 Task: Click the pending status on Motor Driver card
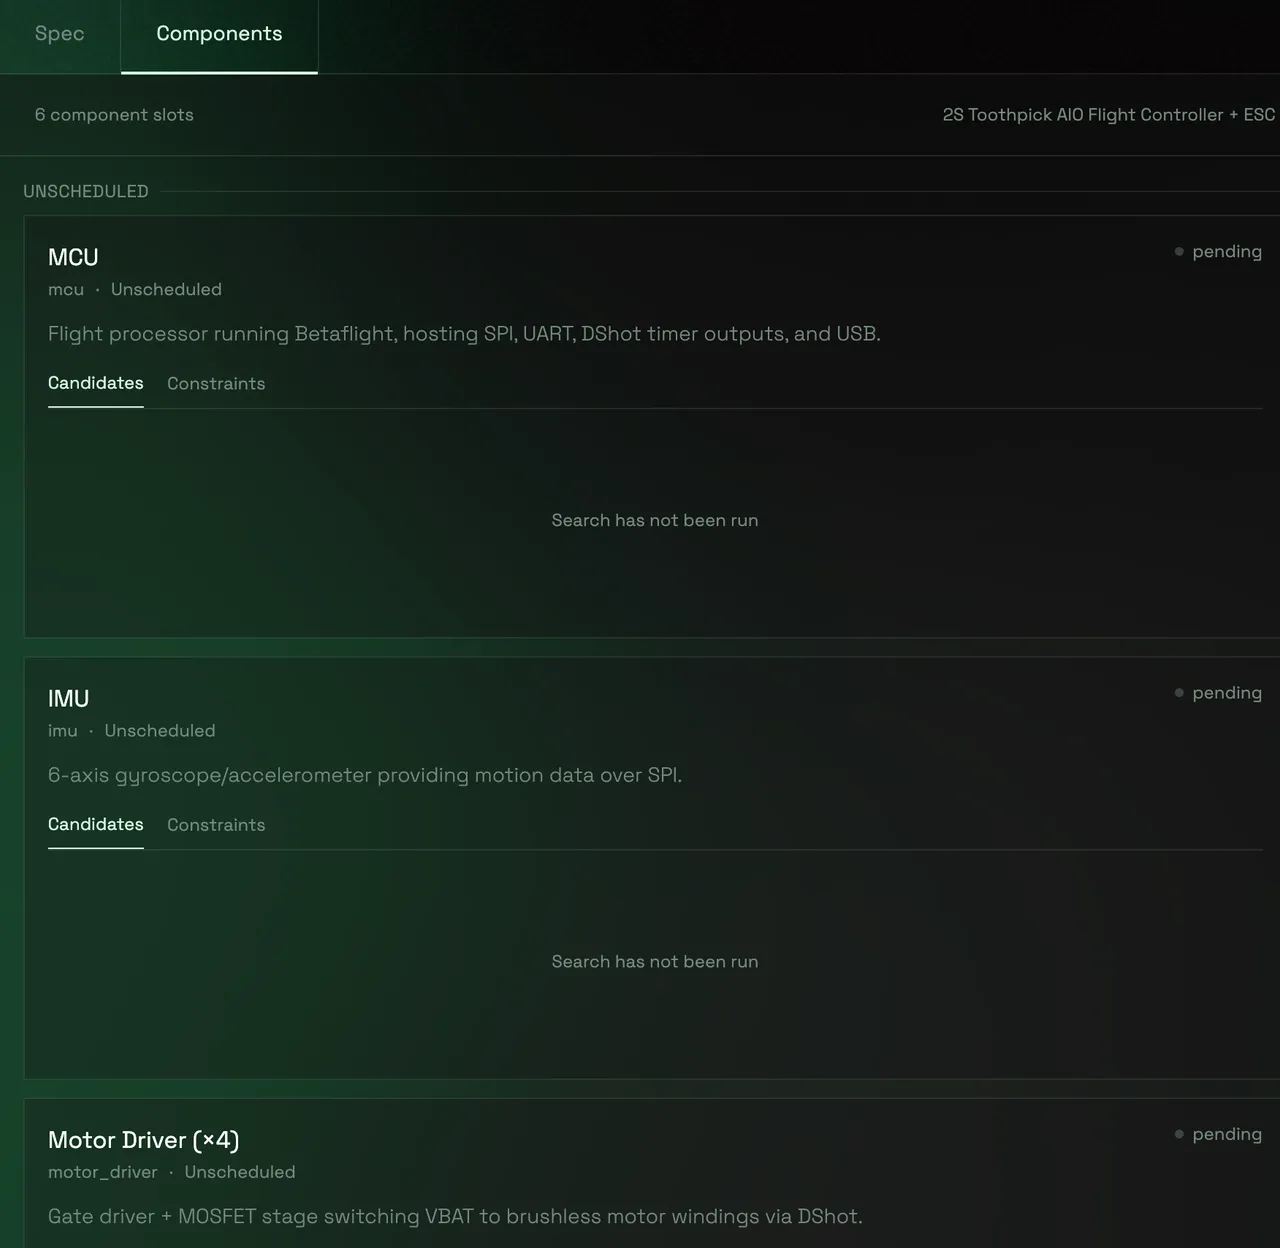pyautogui.click(x=1218, y=1134)
